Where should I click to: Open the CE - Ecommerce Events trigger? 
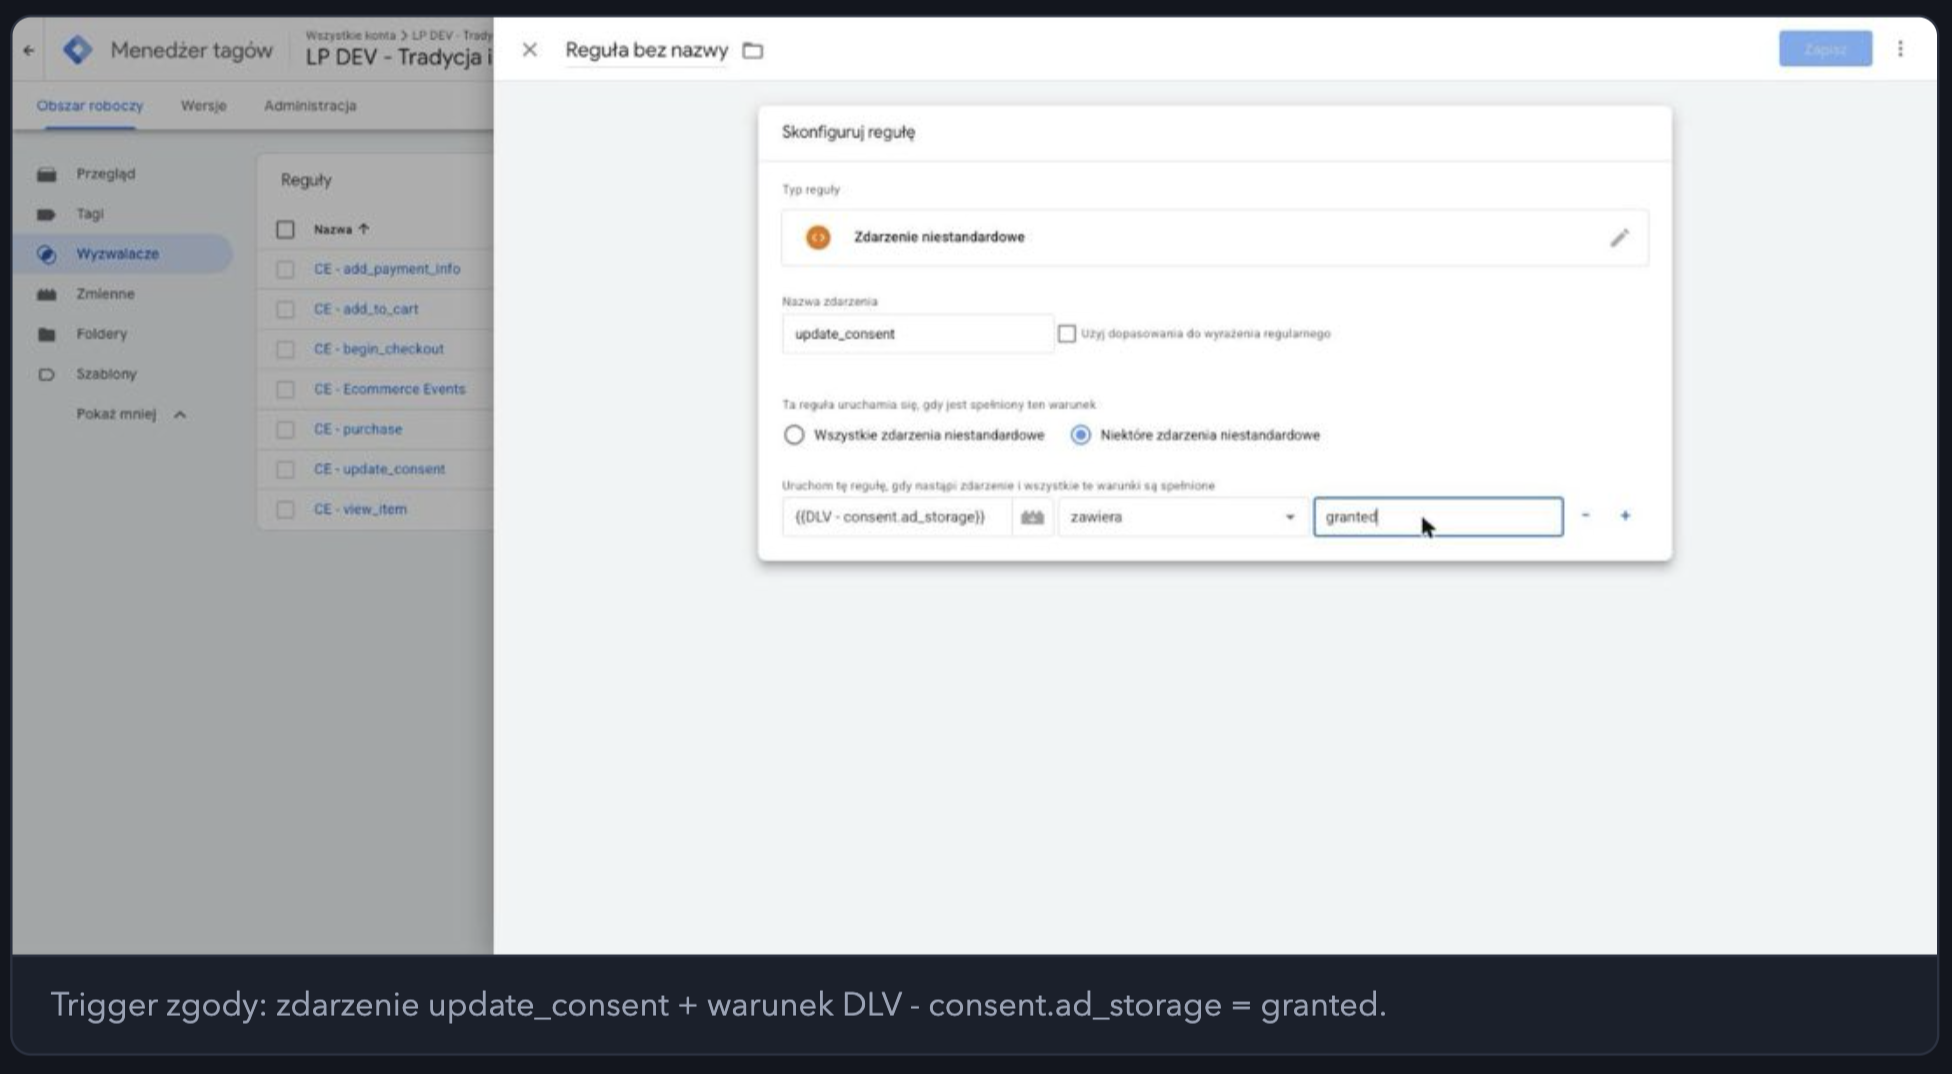pyautogui.click(x=389, y=389)
